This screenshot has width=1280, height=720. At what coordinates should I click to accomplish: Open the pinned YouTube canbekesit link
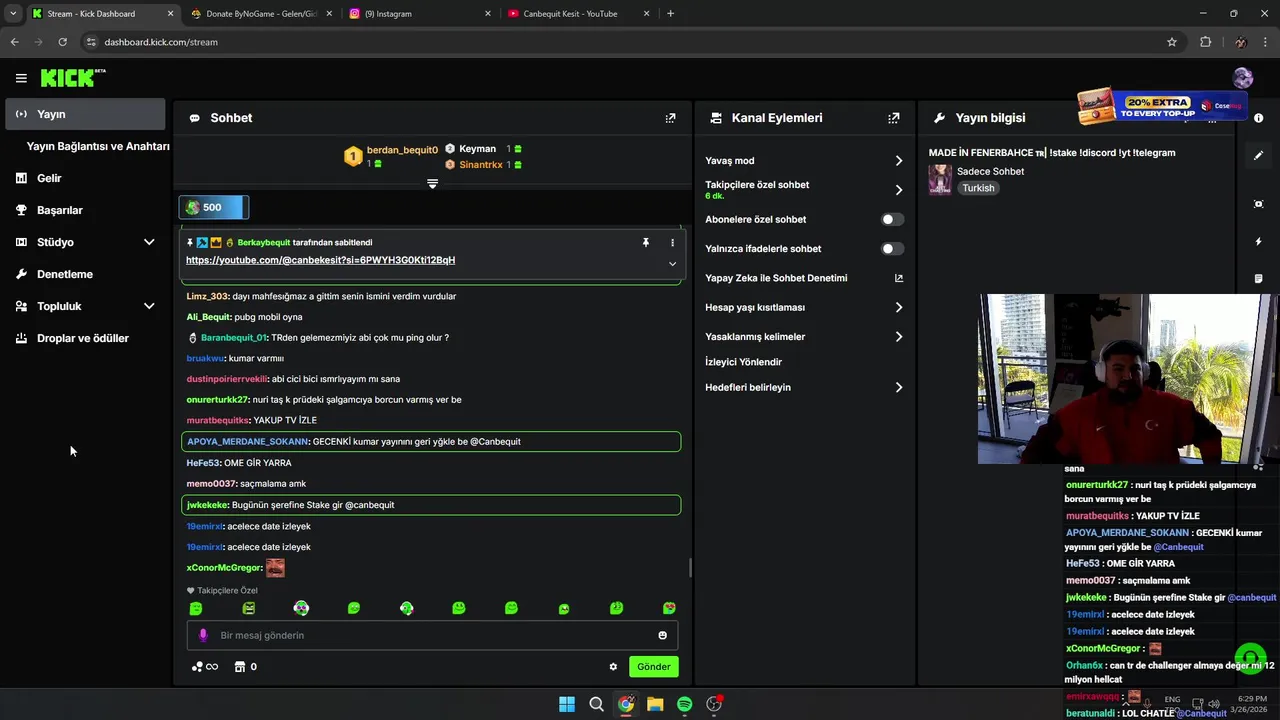[x=320, y=260]
